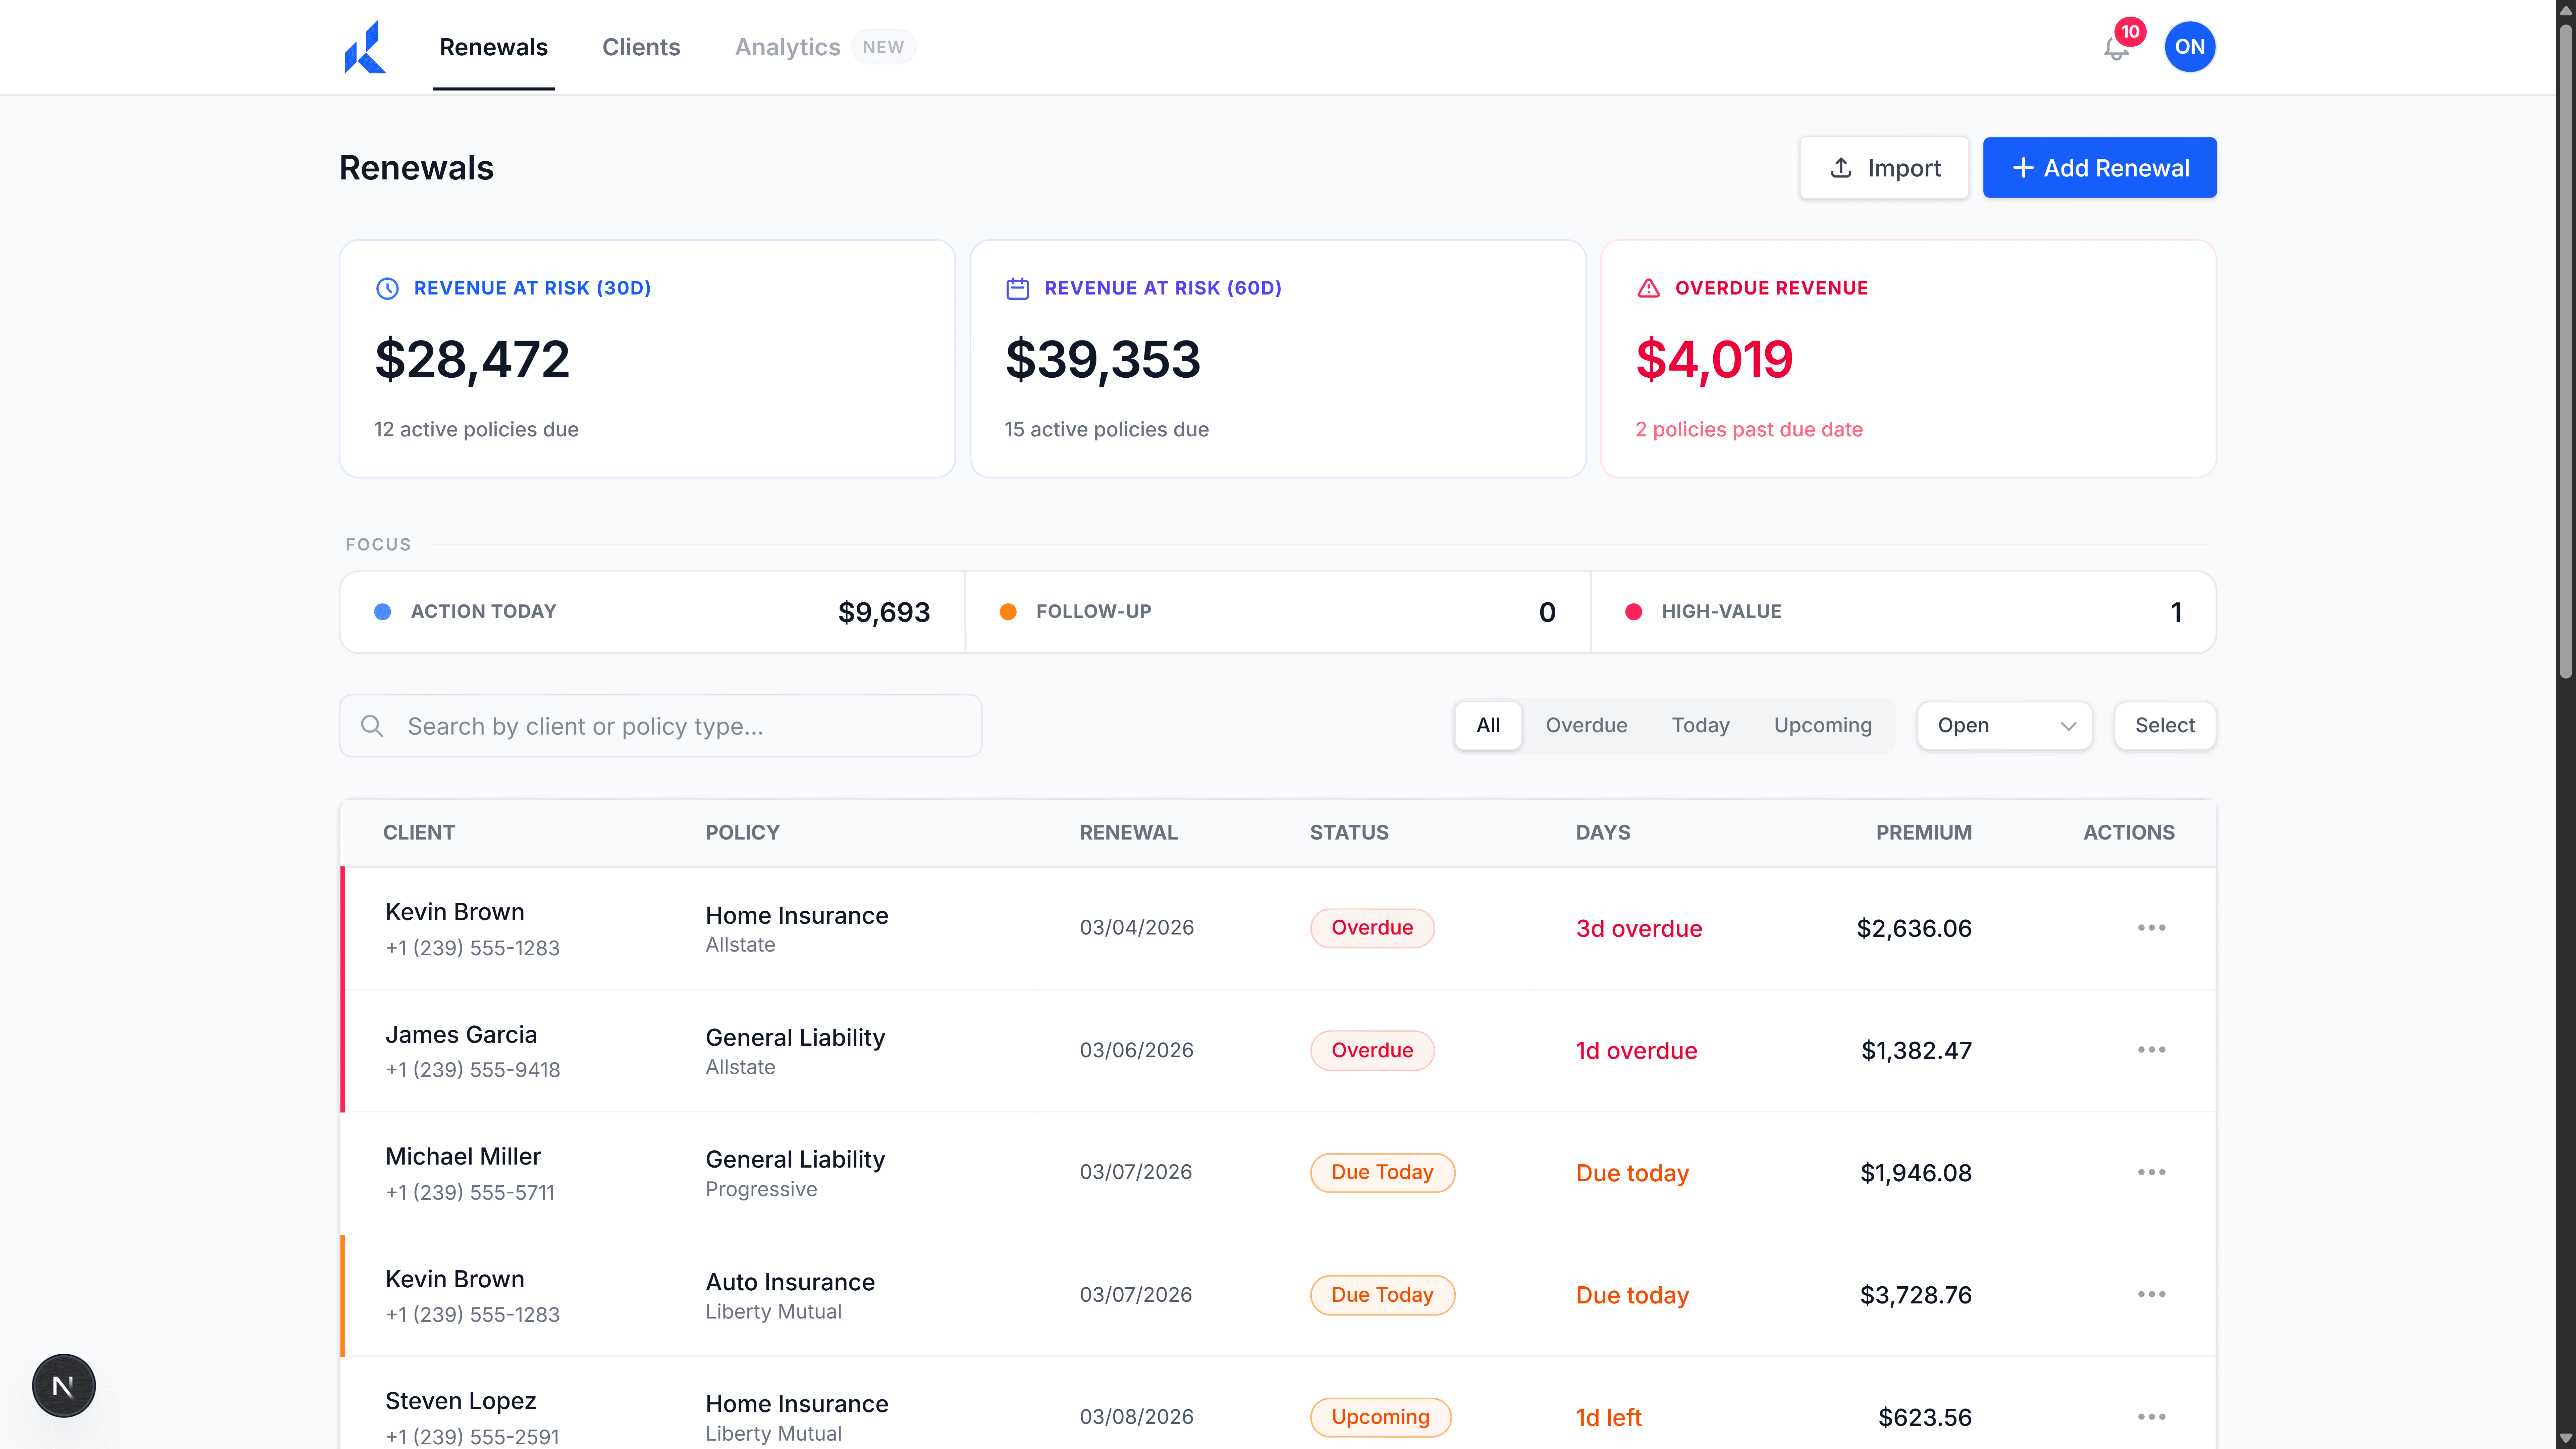Enable the Upcoming filter
This screenshot has height=1449, width=2576.
[x=1822, y=725]
